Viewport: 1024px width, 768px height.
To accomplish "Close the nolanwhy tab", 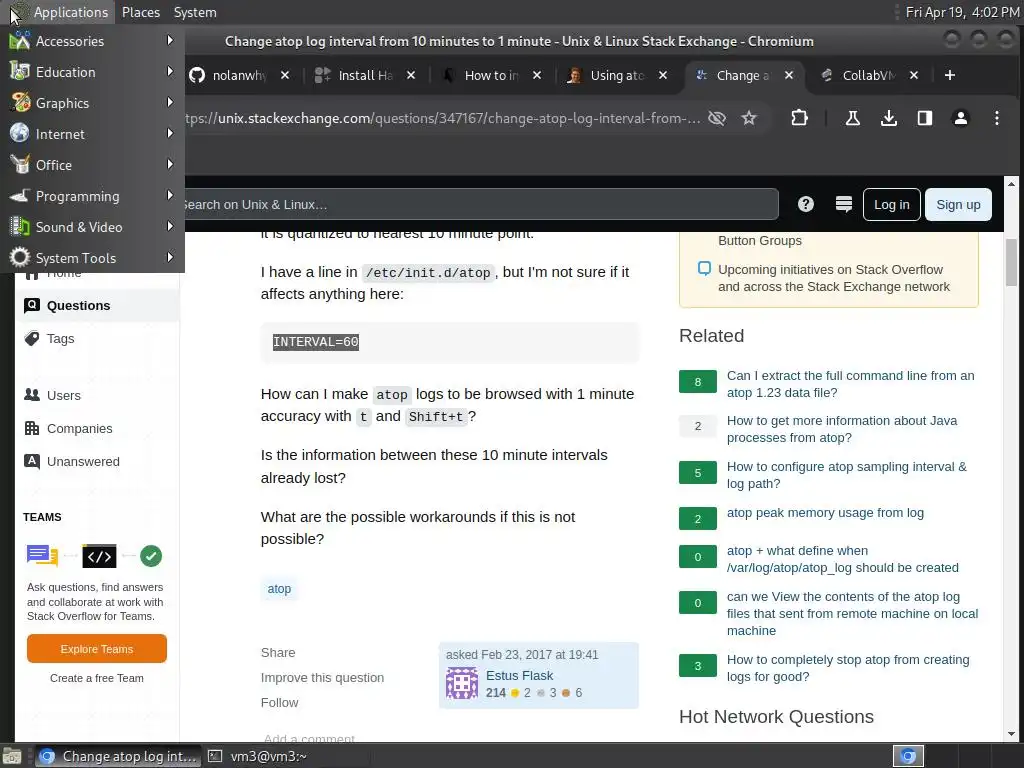I will pyautogui.click(x=285, y=75).
